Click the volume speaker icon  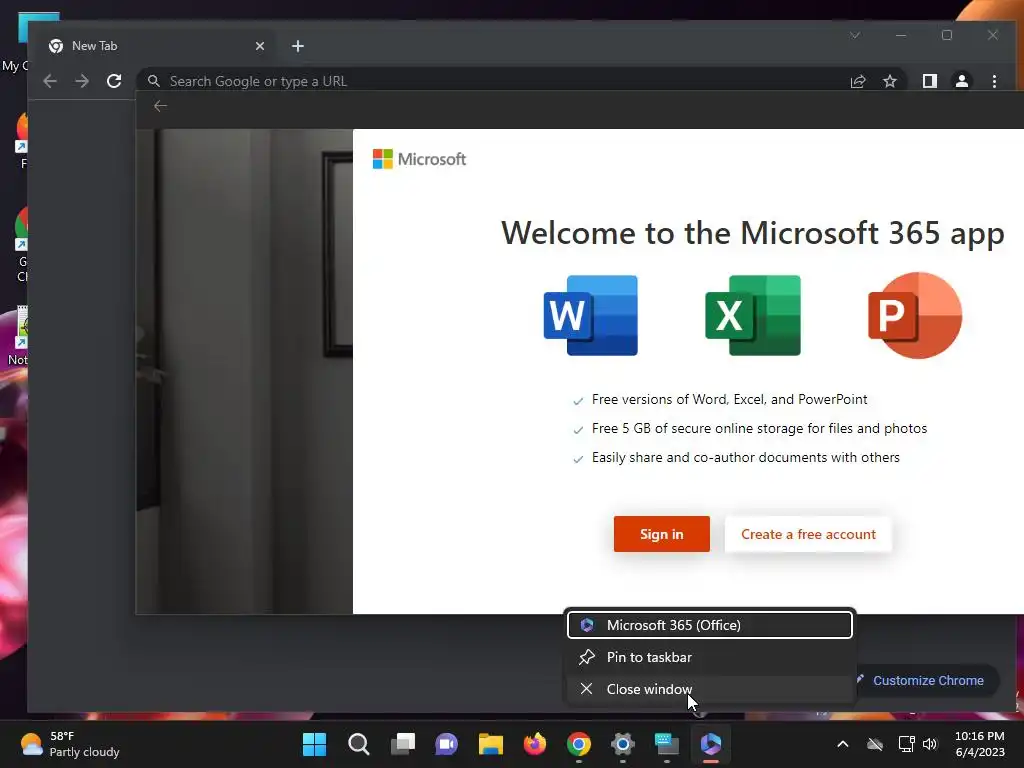[x=930, y=744]
